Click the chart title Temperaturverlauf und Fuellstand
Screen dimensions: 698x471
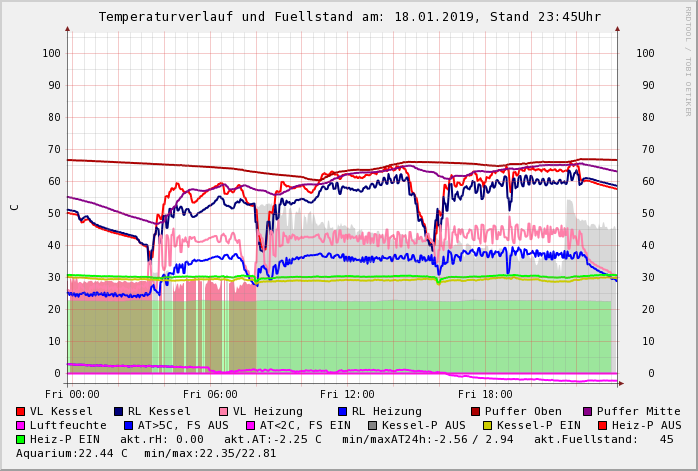point(349,17)
